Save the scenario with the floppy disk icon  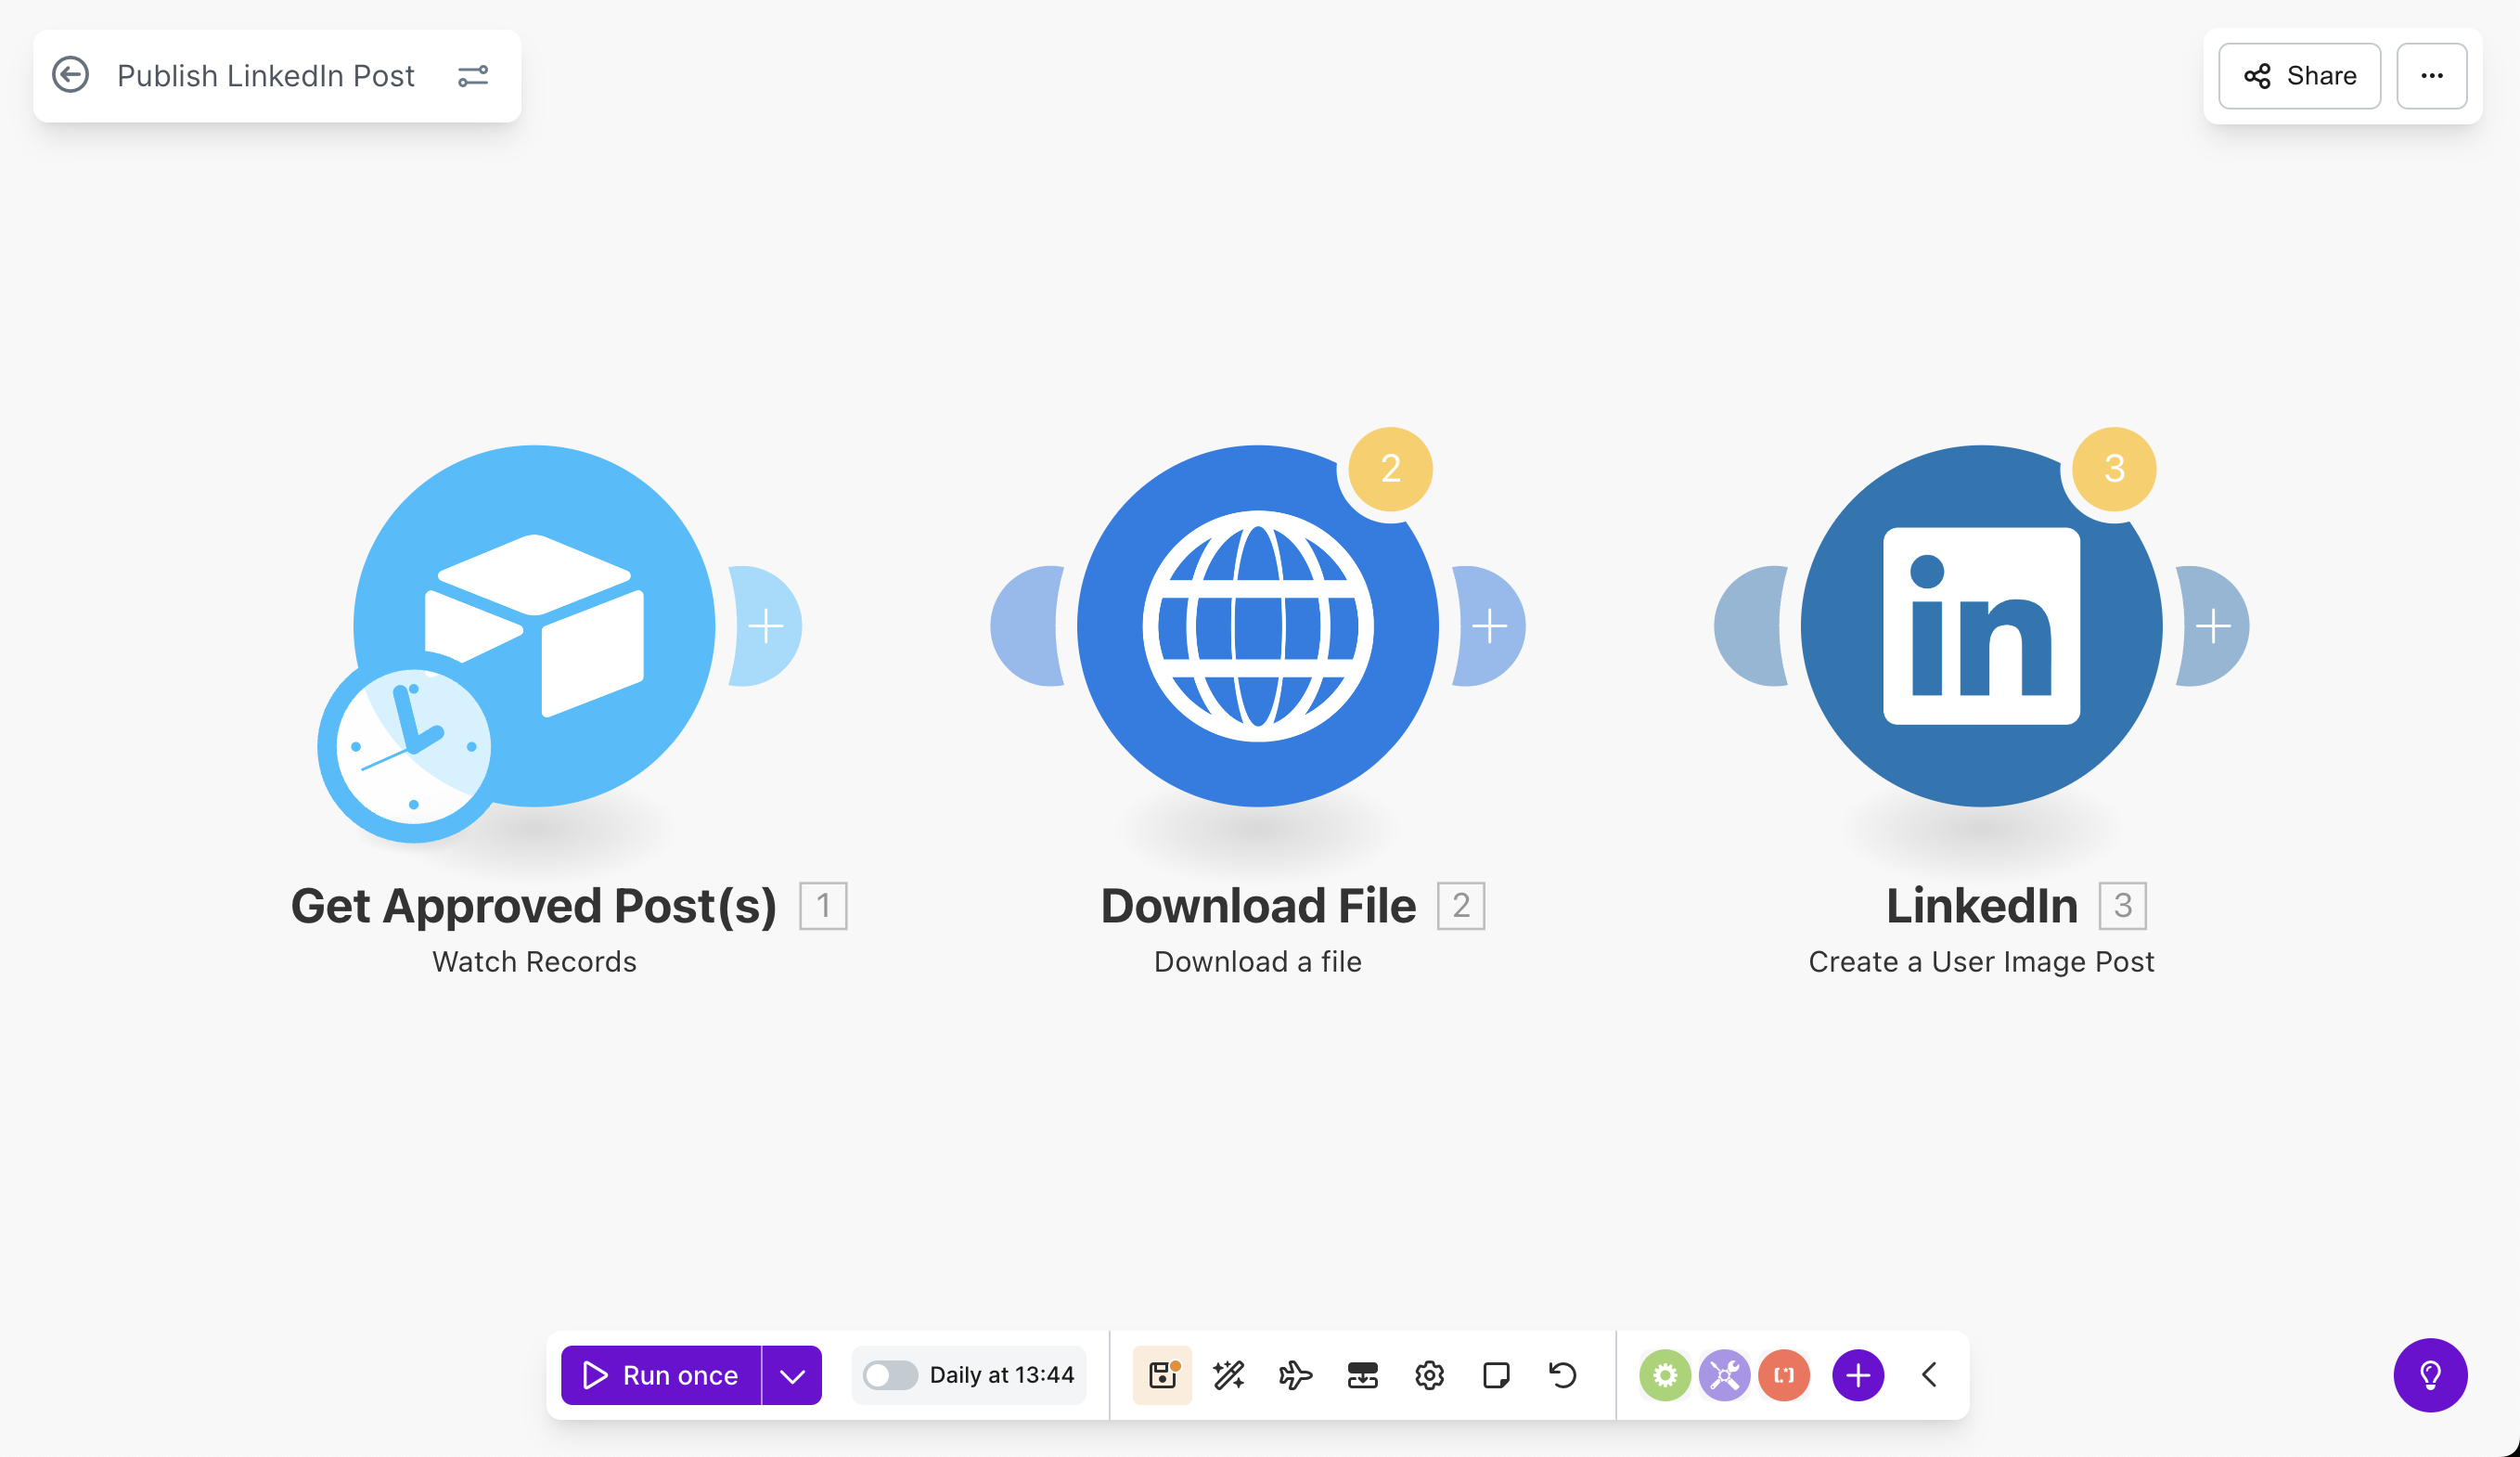pos(1161,1375)
